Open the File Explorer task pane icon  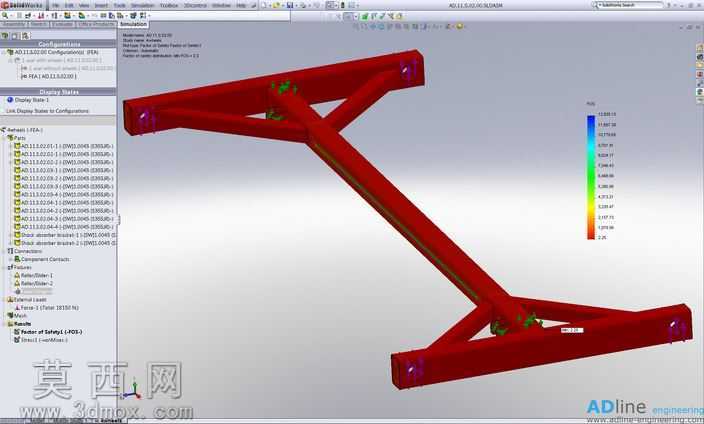[x=700, y=66]
